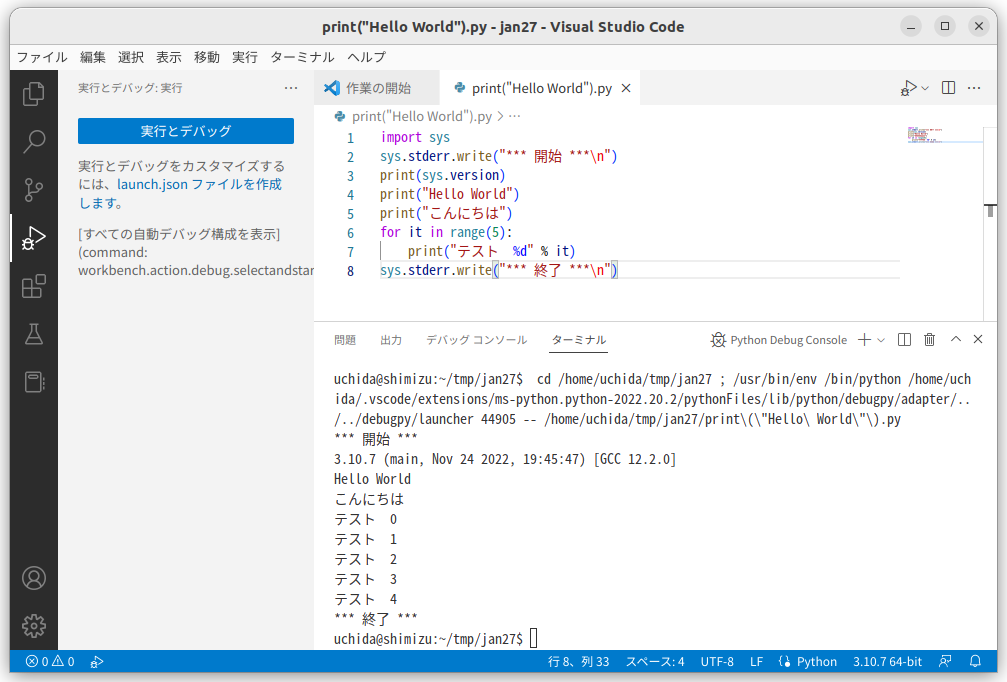
Task: Open sidebar views and more actions ellipsis
Action: click(x=291, y=88)
